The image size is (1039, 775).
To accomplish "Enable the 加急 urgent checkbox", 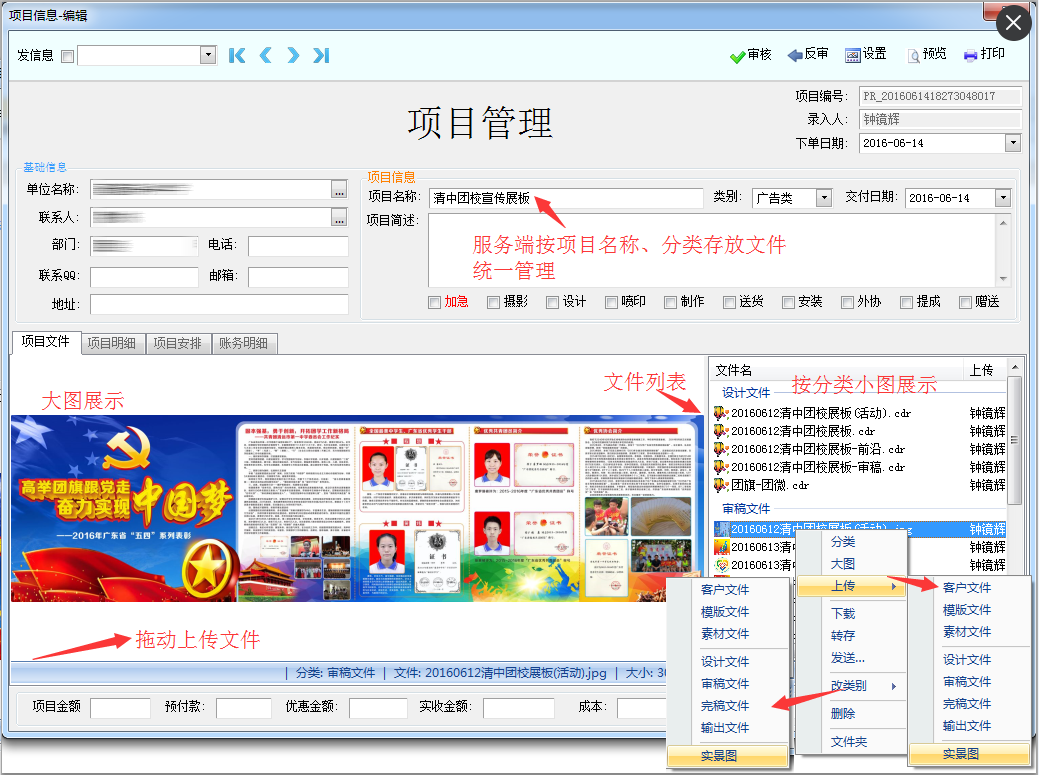I will [x=435, y=303].
